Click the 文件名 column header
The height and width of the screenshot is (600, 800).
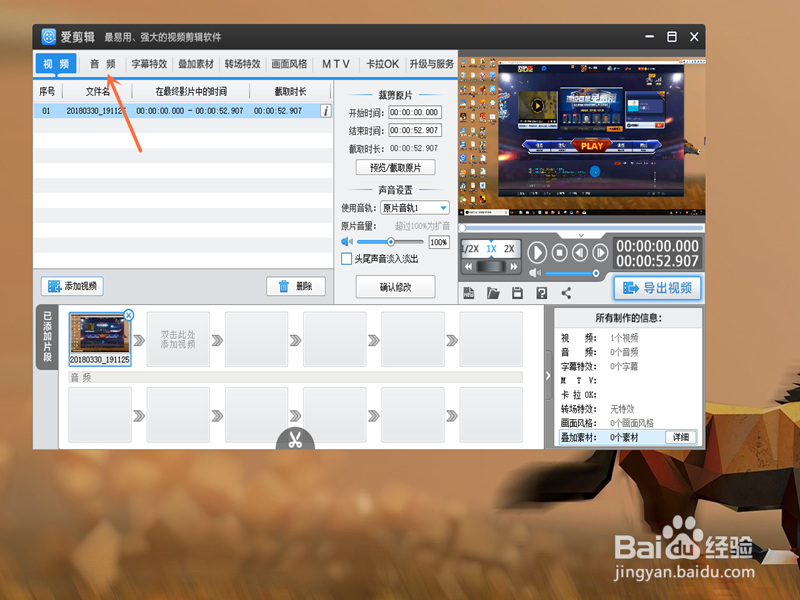[97, 91]
